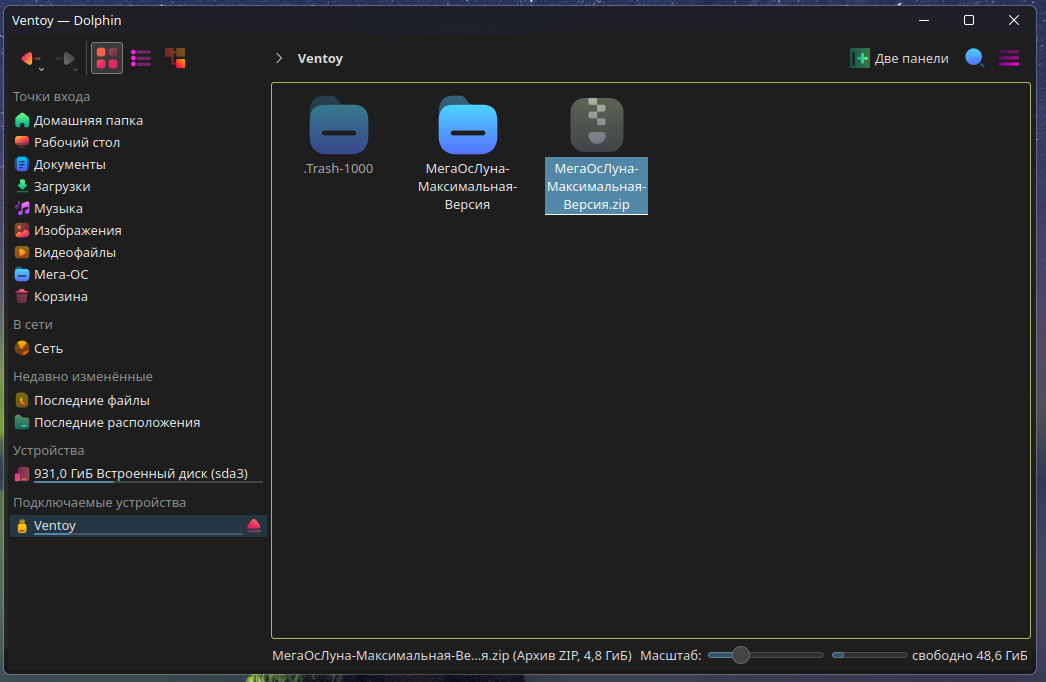Browse "Сеть" network place
This screenshot has height=682, width=1046.
138,348
